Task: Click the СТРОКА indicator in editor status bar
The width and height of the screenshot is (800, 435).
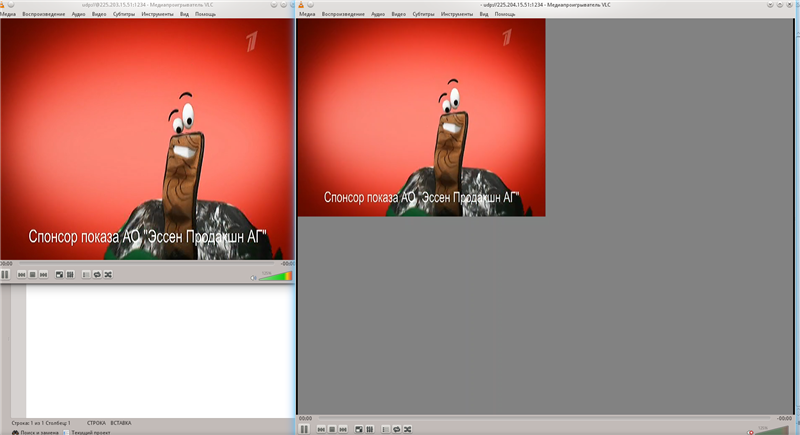Action: [96, 423]
